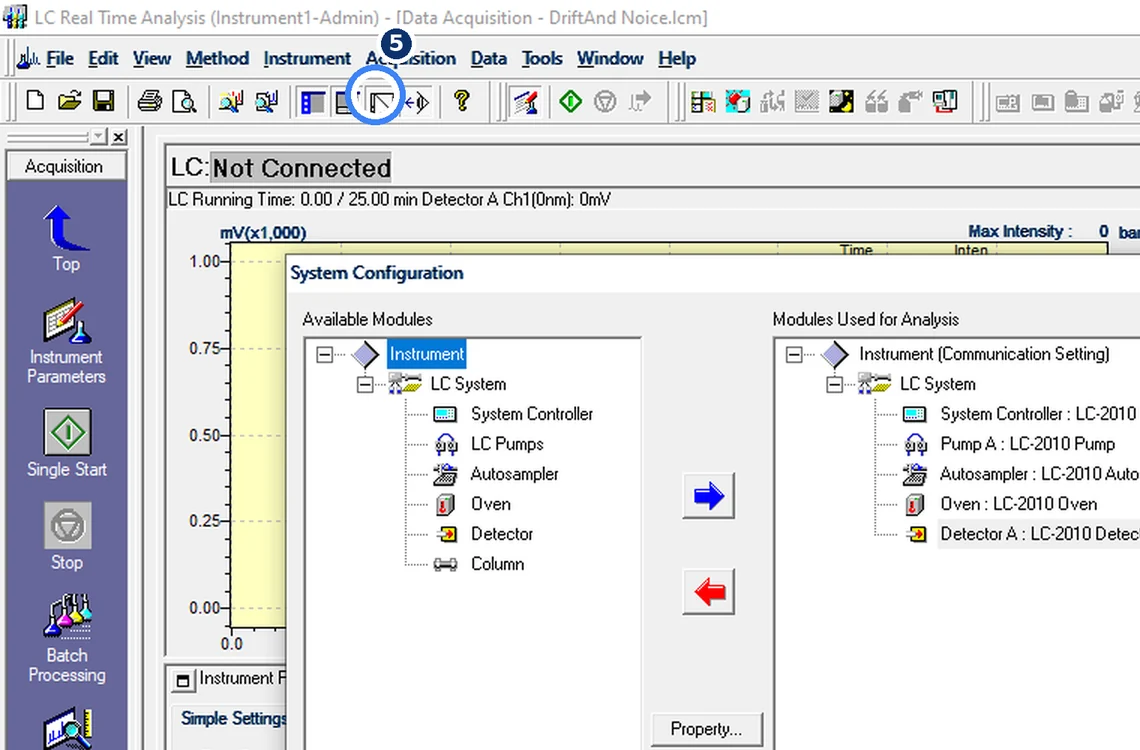Collapse LC System in Modules Used

tap(835, 384)
